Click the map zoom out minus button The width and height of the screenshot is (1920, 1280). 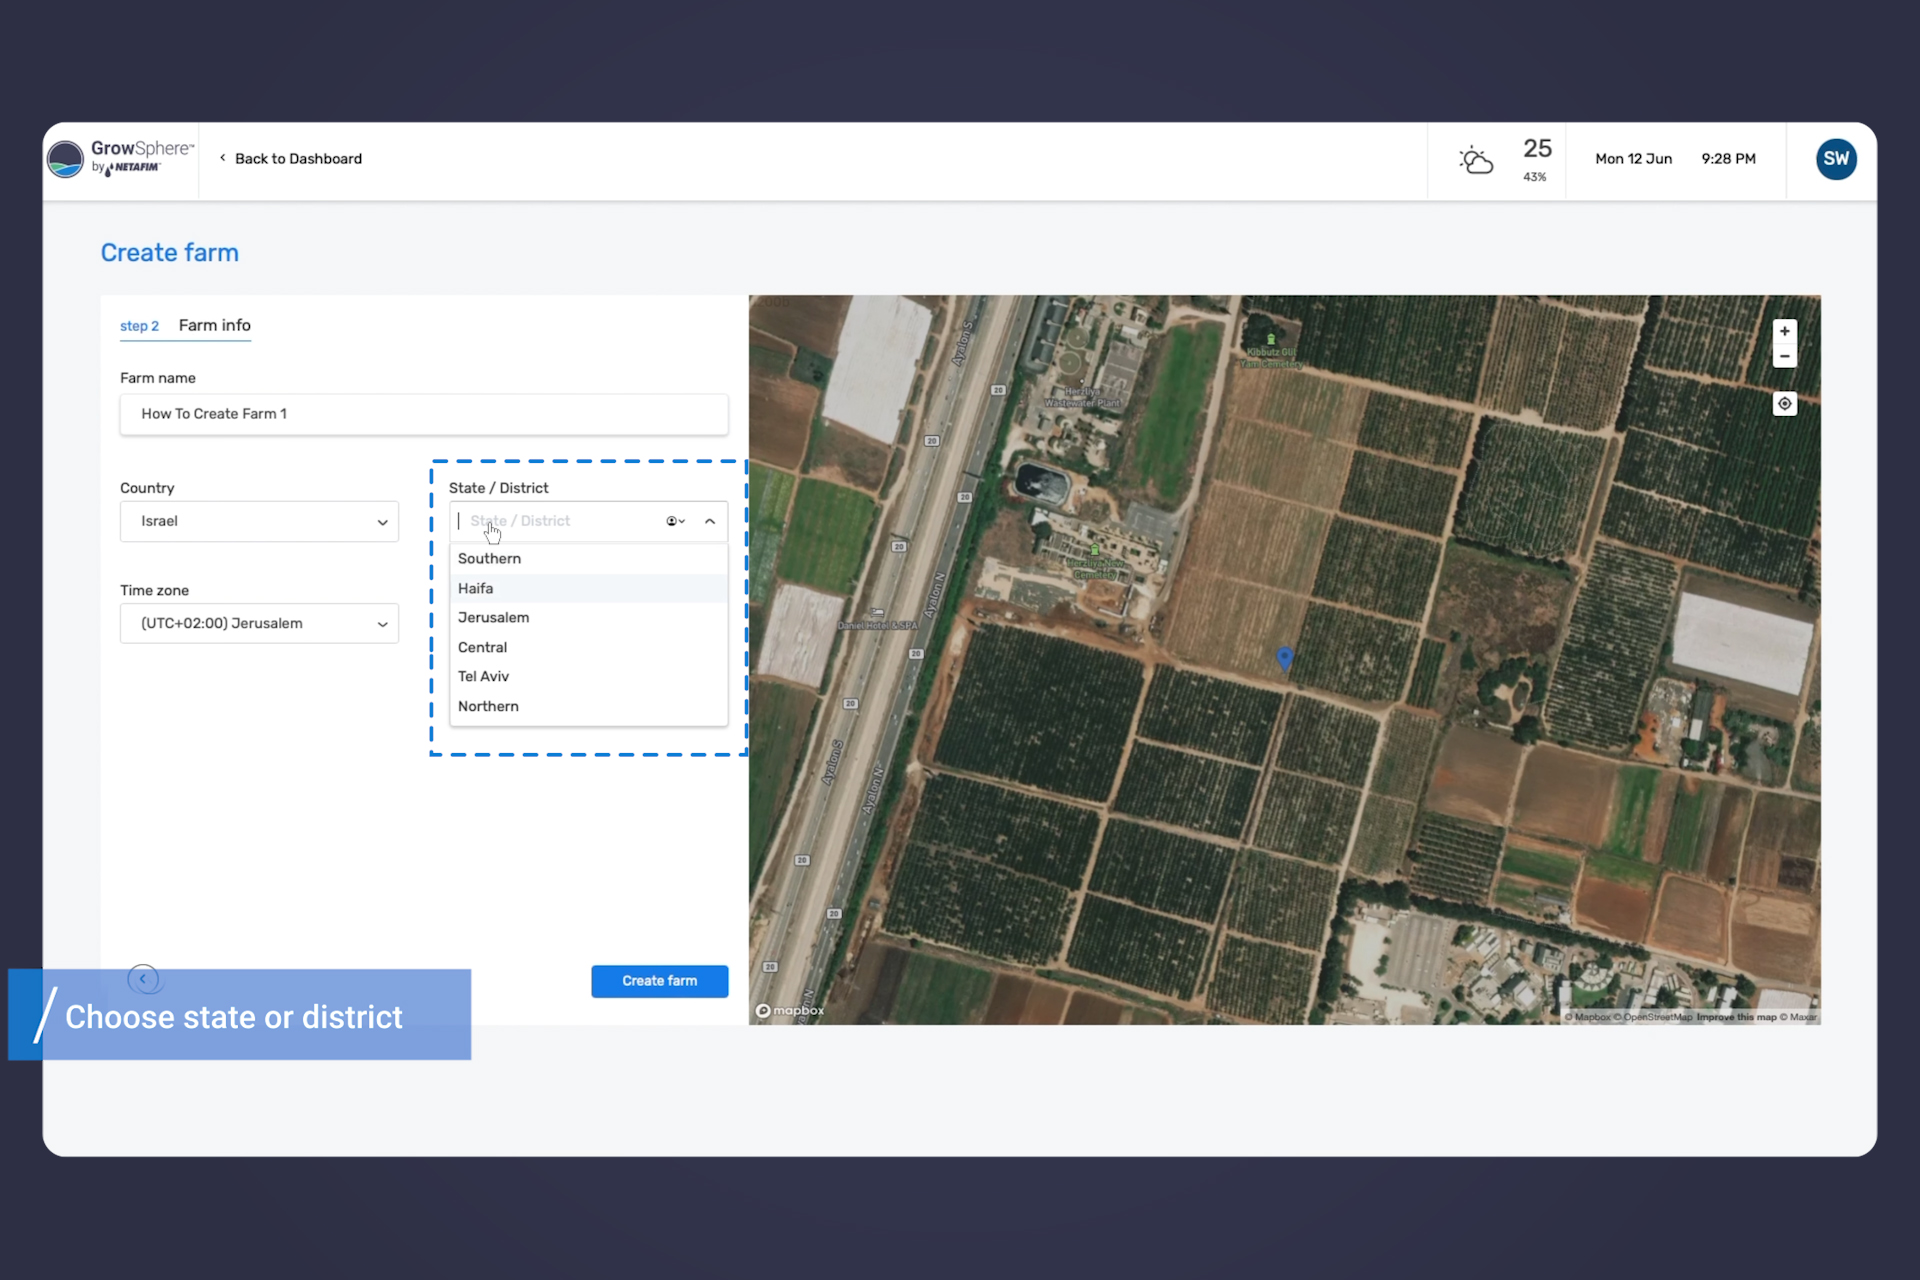tap(1784, 357)
